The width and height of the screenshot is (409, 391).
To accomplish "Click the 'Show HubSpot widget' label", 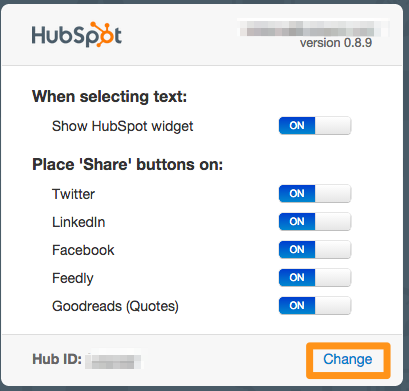I will click(x=123, y=127).
